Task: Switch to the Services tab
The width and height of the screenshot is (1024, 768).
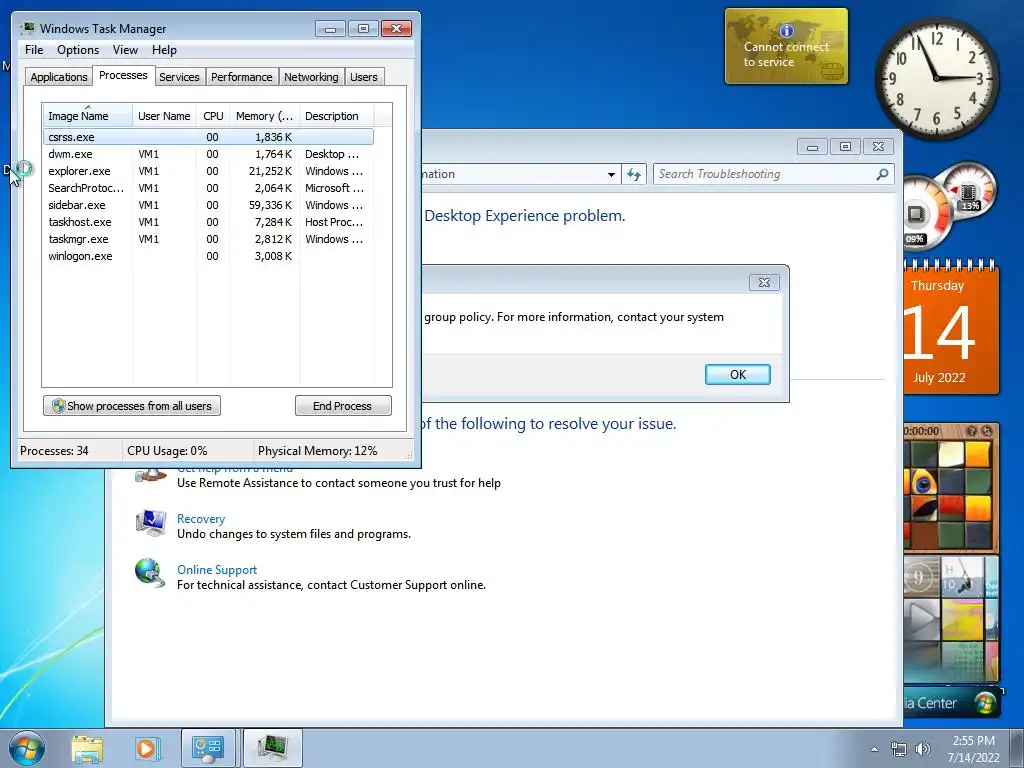Action: (179, 77)
